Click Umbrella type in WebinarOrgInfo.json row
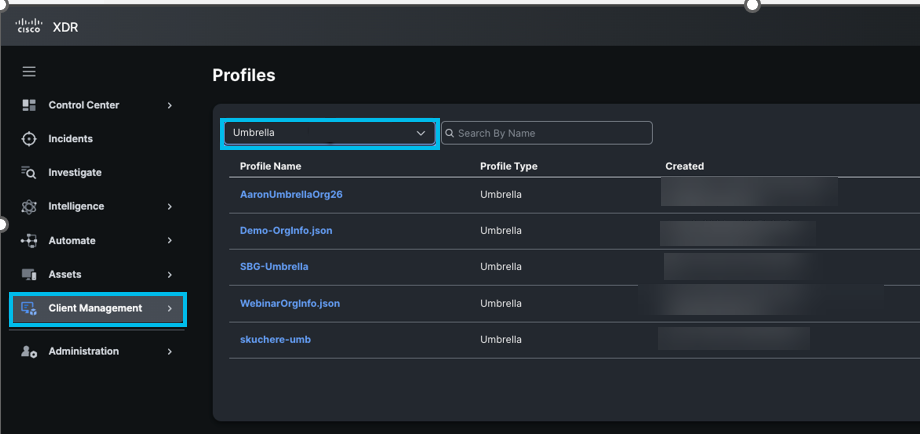Screen dimensions: 920x434 [500, 304]
